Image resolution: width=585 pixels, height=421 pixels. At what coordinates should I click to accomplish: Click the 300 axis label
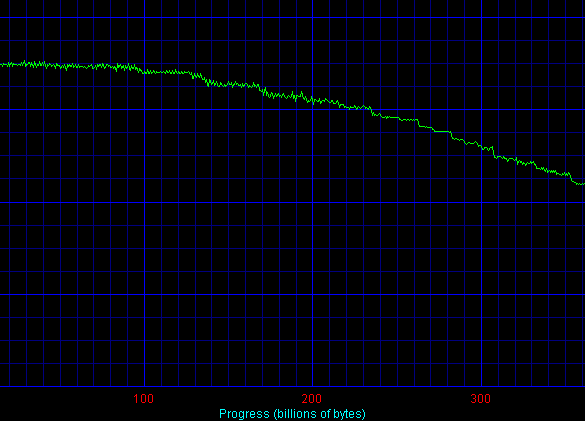pyautogui.click(x=481, y=399)
